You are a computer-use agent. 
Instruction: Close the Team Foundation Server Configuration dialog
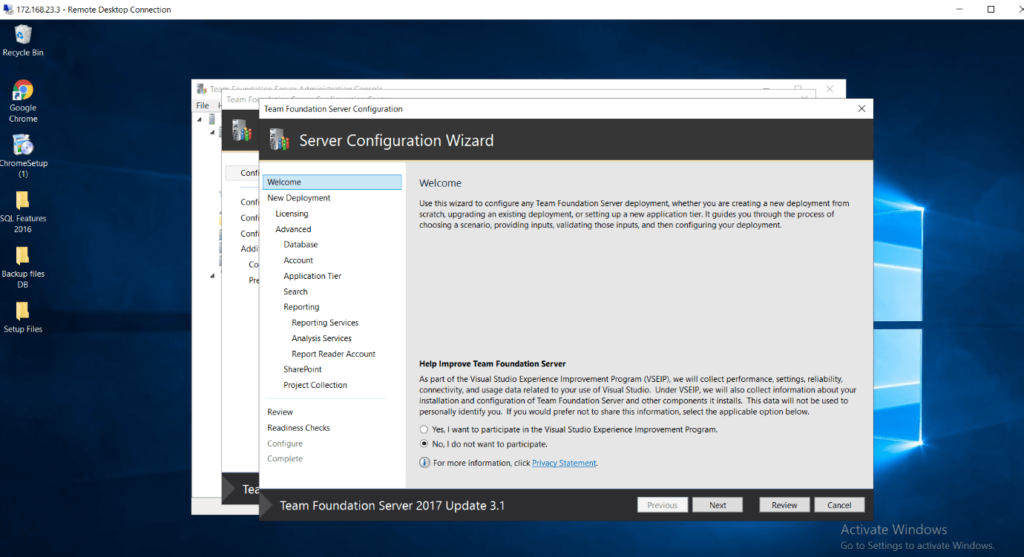pyautogui.click(x=861, y=108)
